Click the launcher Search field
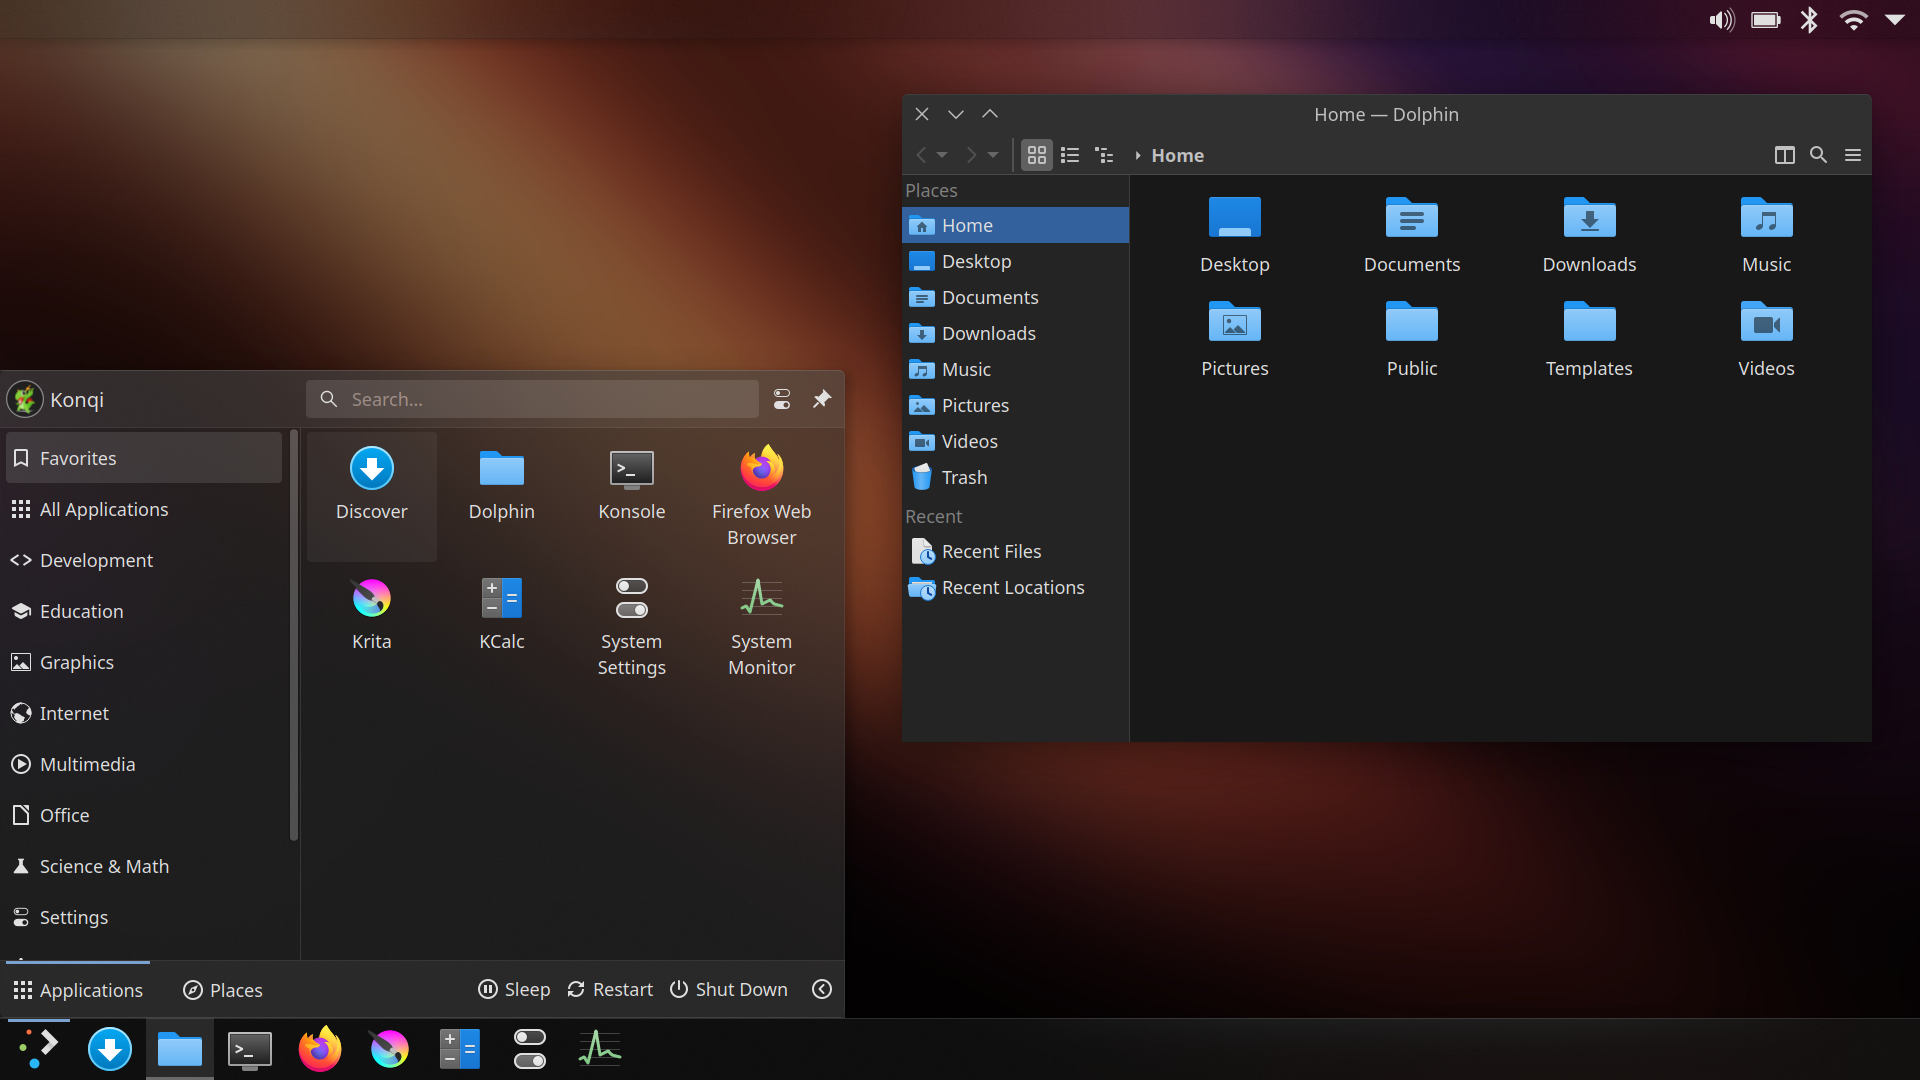The width and height of the screenshot is (1920, 1080). coord(532,399)
